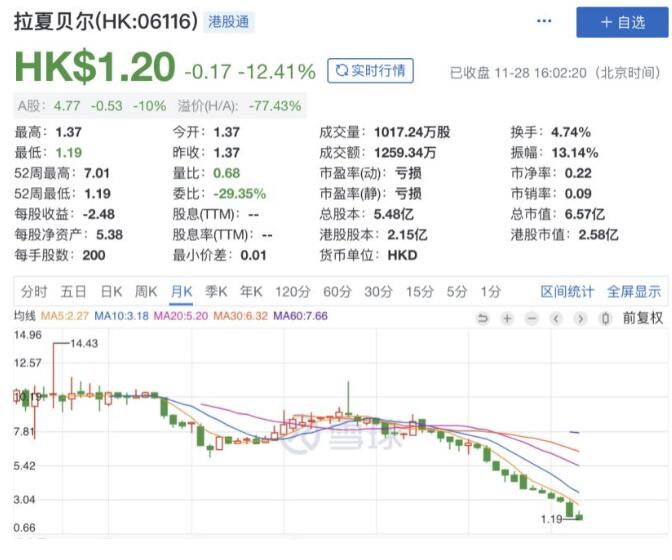This screenshot has height=560, width=672.
Task: Click the tall green candle near chart middle
Action: click(x=348, y=398)
